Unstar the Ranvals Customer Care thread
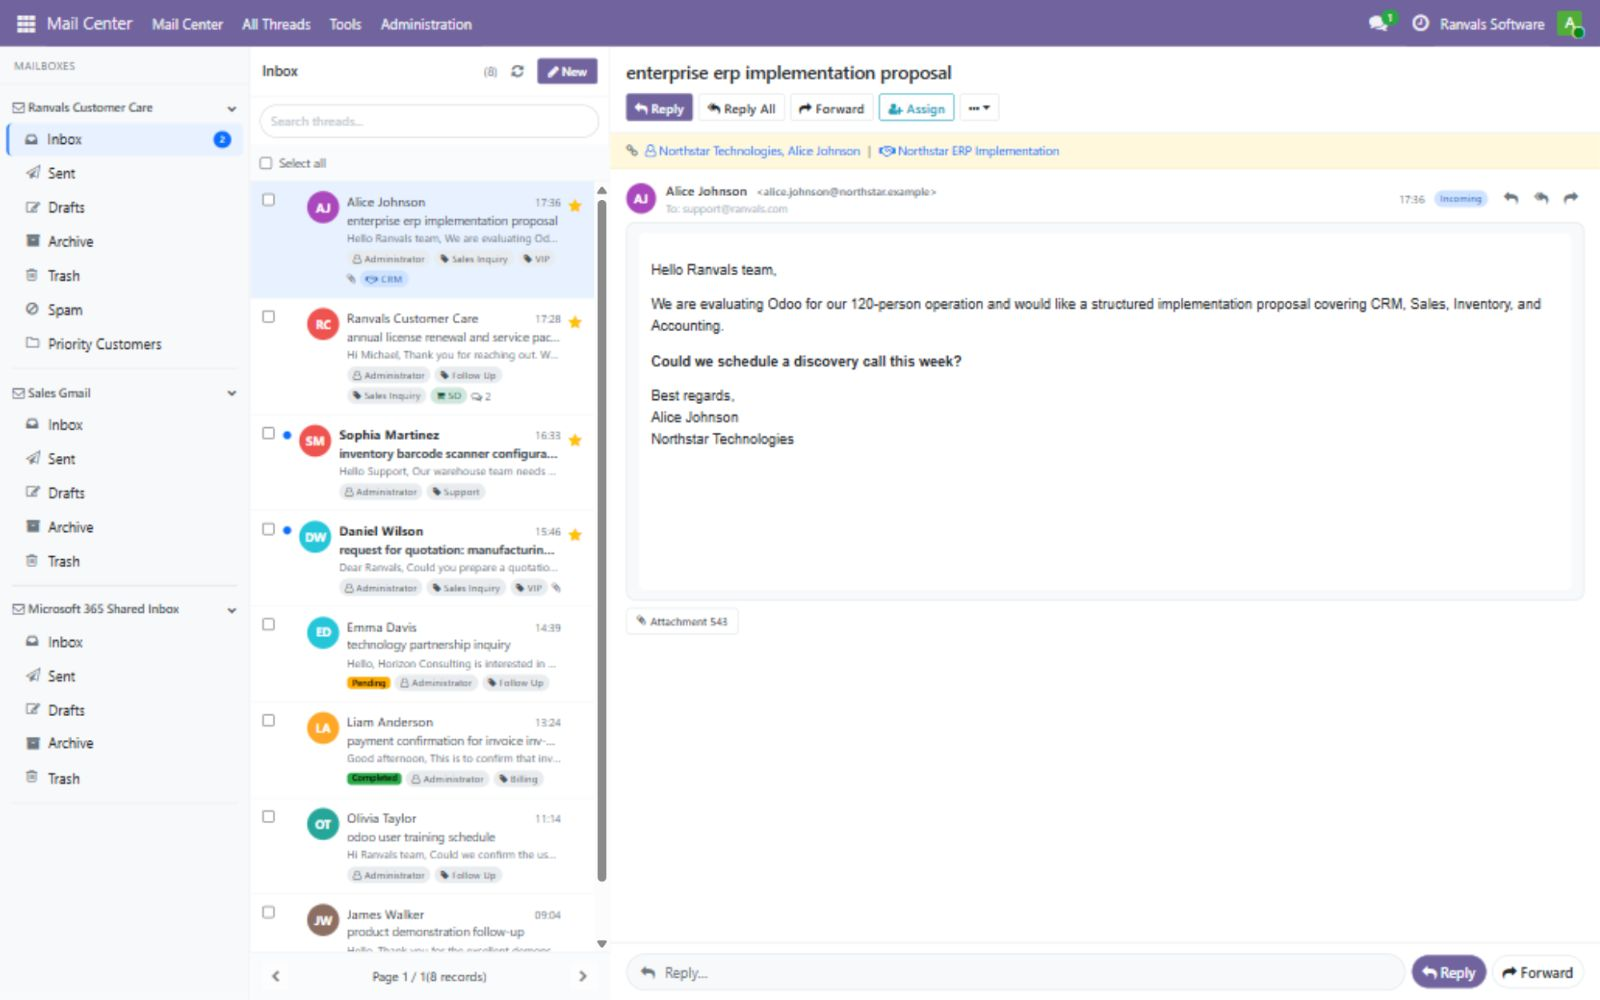The width and height of the screenshot is (1600, 1000). (575, 322)
